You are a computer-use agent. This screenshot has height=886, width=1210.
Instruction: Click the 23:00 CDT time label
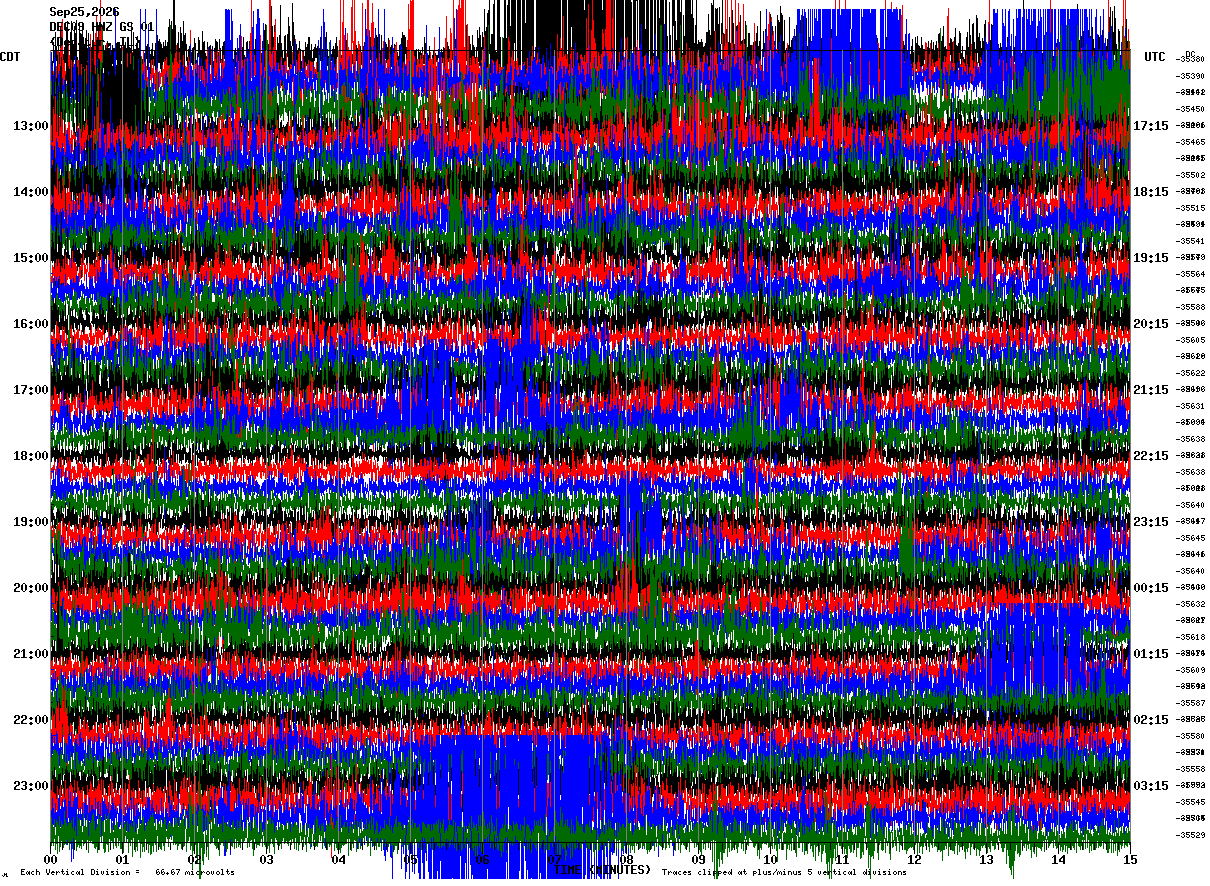pos(31,786)
